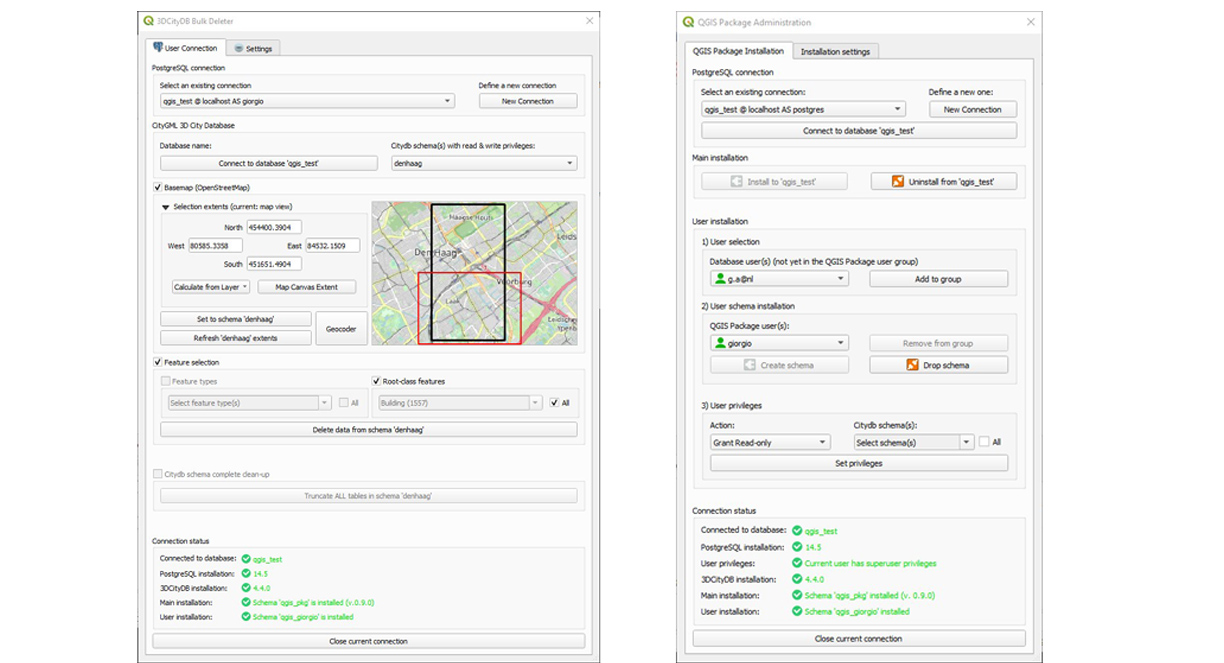Toggle All checkbox beside Select feature type(s)
Image resolution: width=1224 pixels, height=663 pixels.
[343, 403]
